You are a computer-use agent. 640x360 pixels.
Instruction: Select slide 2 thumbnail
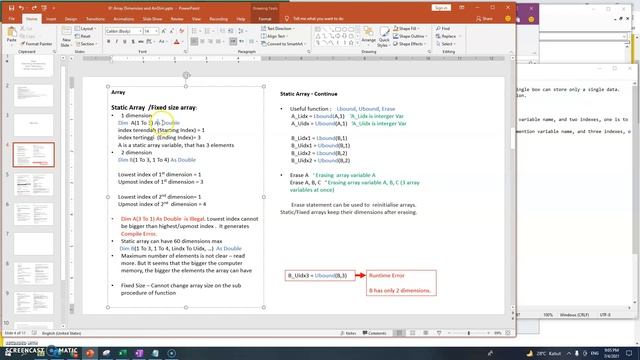point(33,95)
